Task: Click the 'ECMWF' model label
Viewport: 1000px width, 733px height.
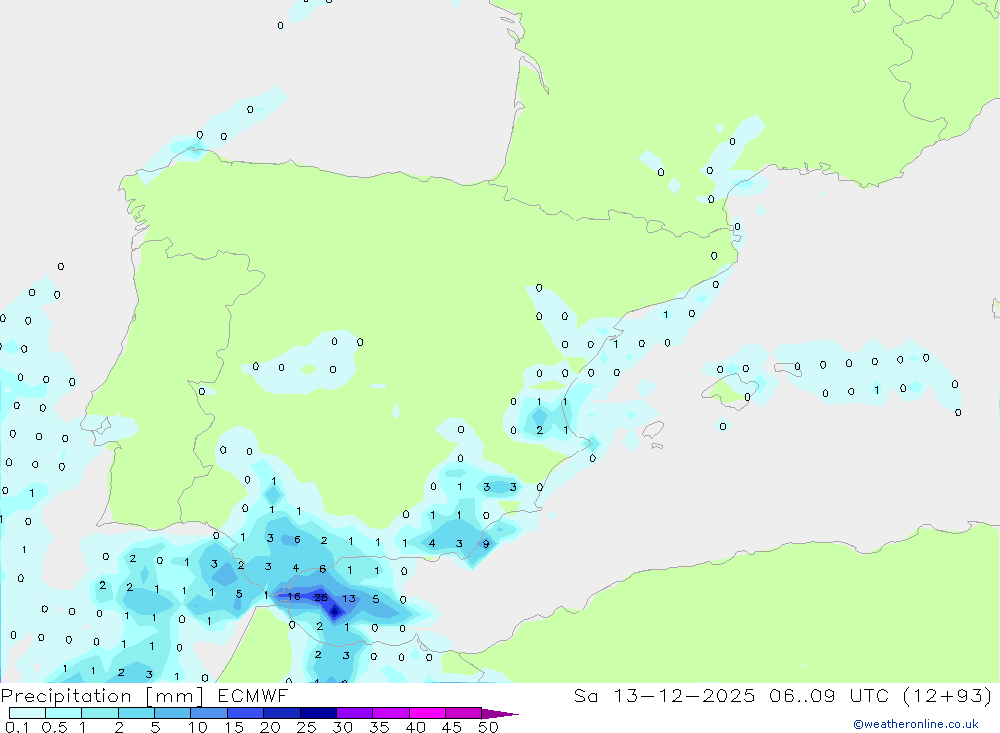Action: coord(253,696)
